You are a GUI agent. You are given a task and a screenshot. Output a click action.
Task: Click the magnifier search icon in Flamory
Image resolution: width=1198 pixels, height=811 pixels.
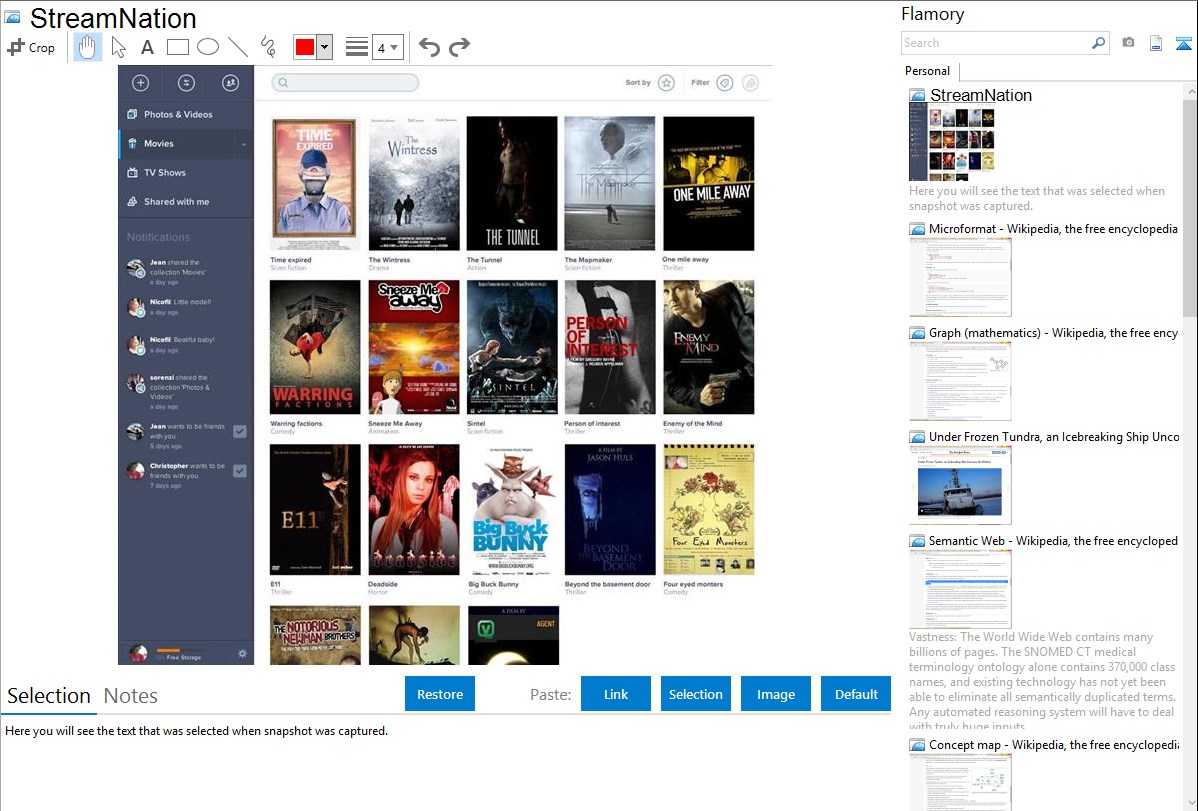1098,43
